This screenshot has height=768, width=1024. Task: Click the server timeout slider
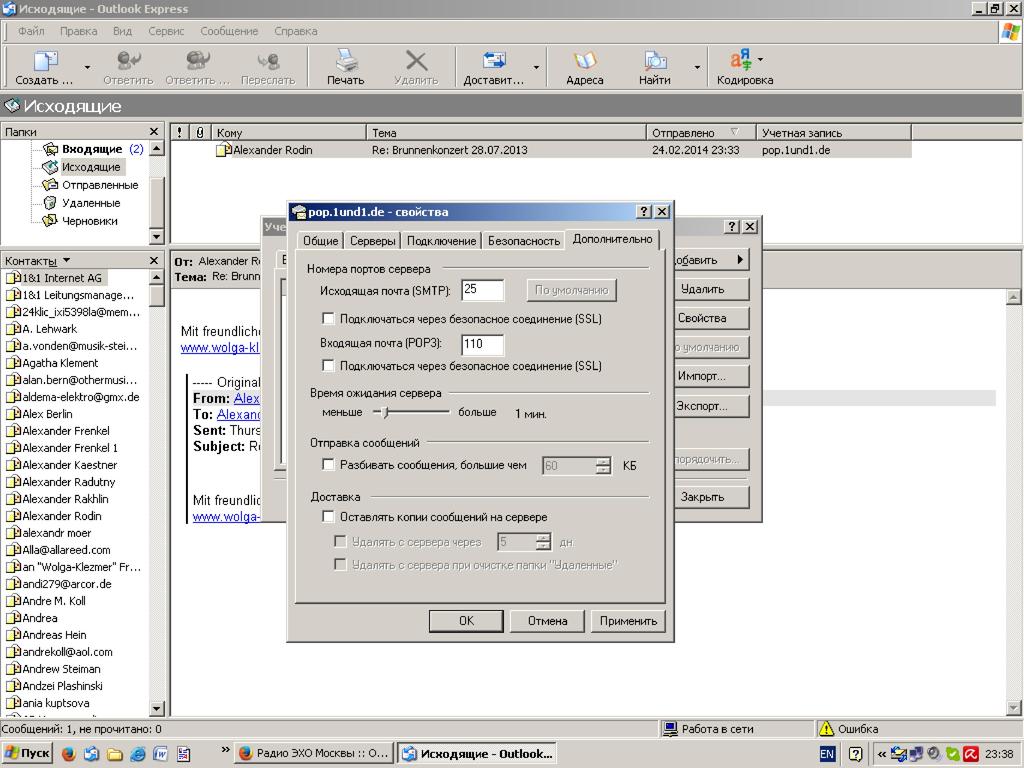(x=387, y=412)
